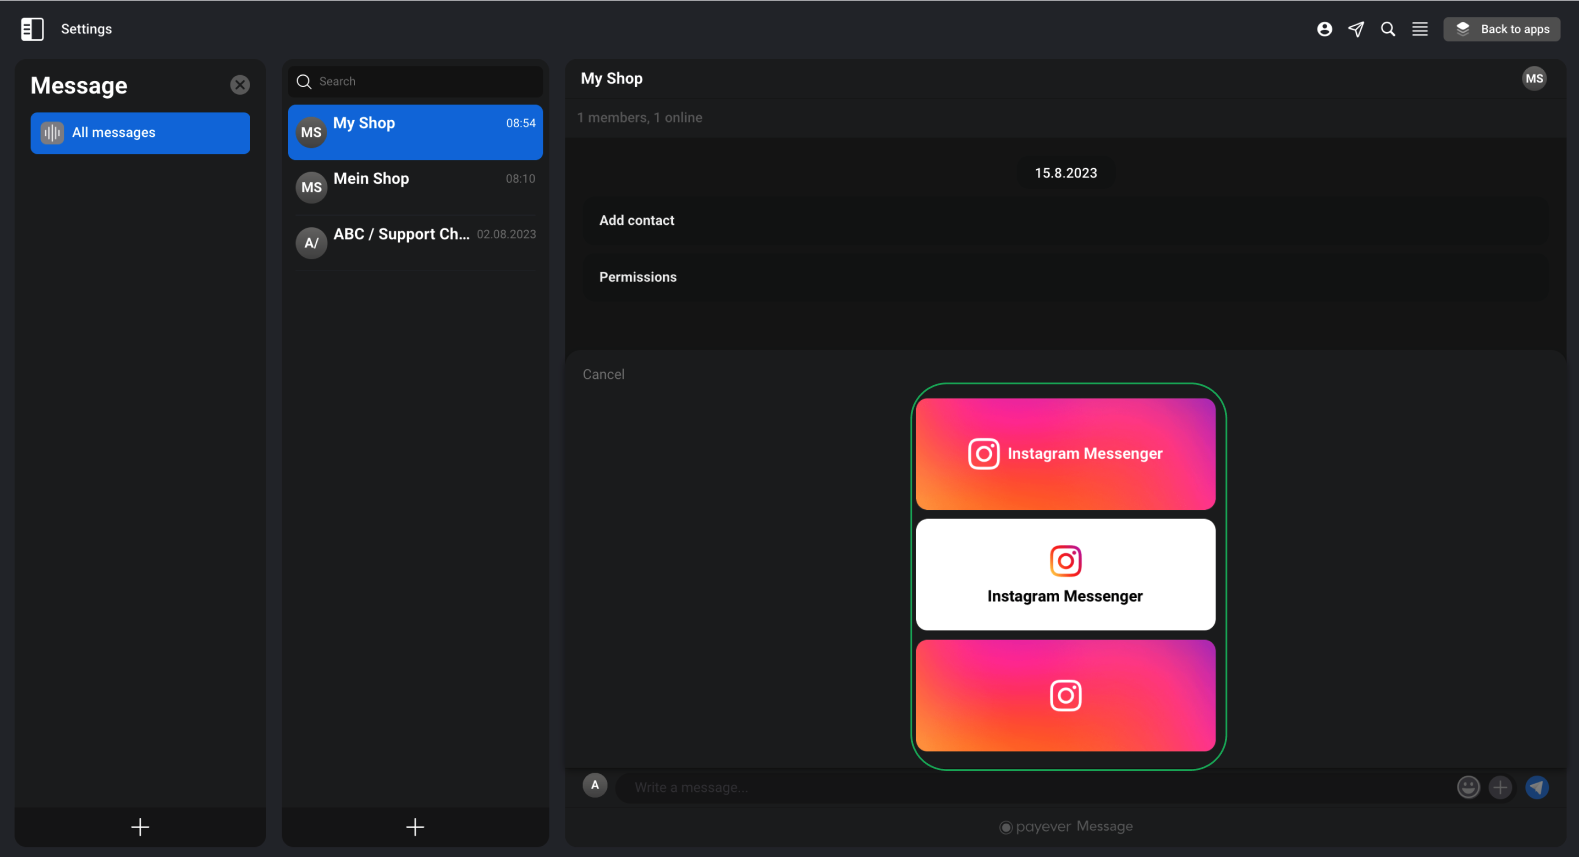
Task: Click the MS avatar of My Shop chat
Action: coord(312,132)
